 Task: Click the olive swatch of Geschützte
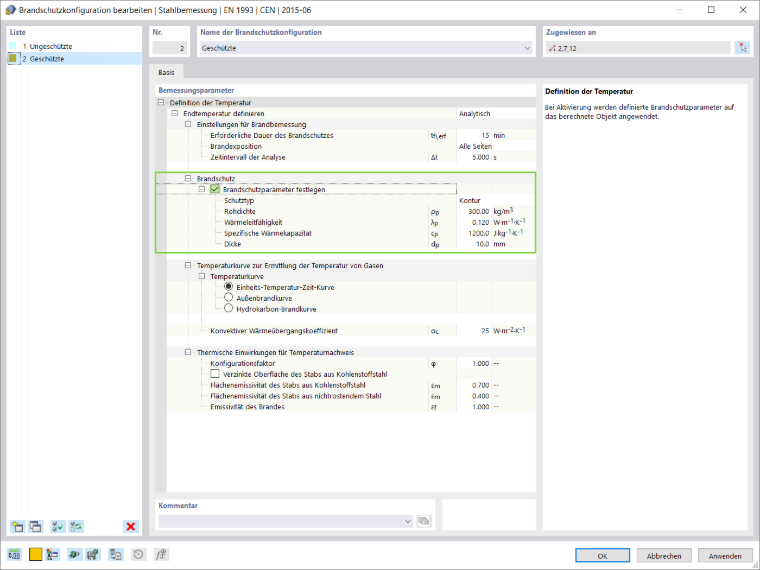(13, 59)
